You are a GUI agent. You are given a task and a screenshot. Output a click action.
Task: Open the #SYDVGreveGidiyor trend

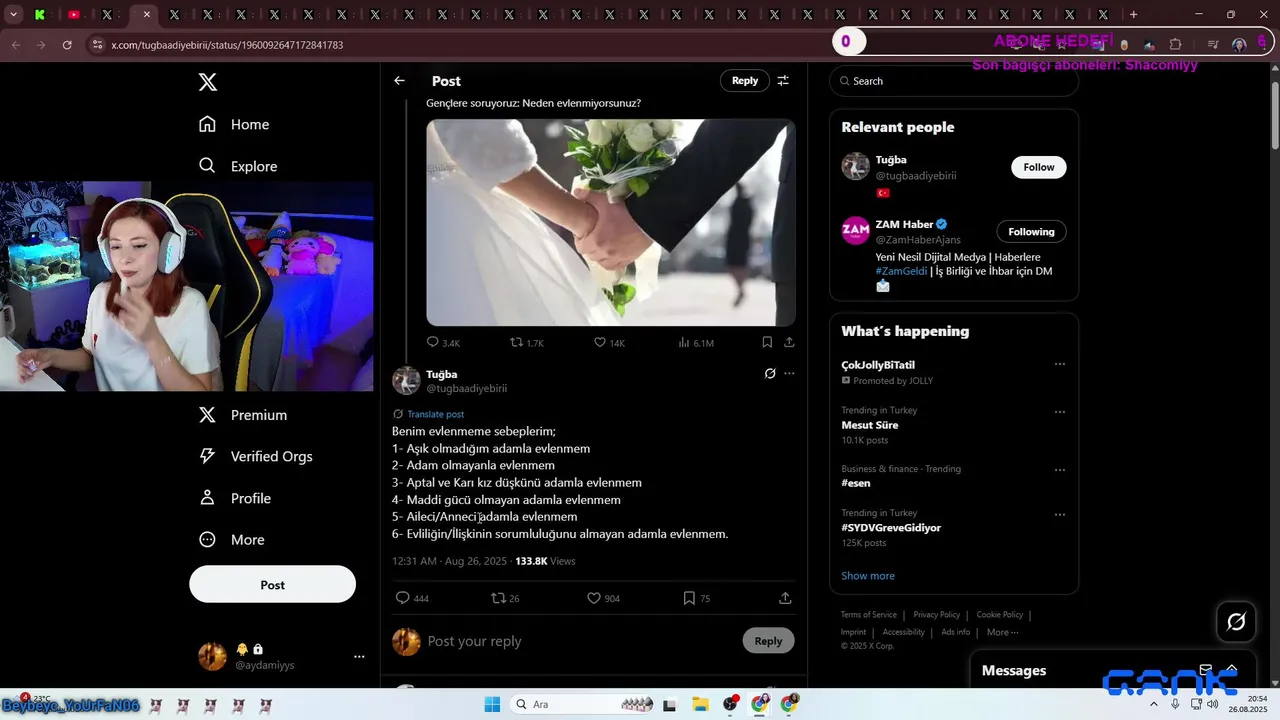point(891,527)
